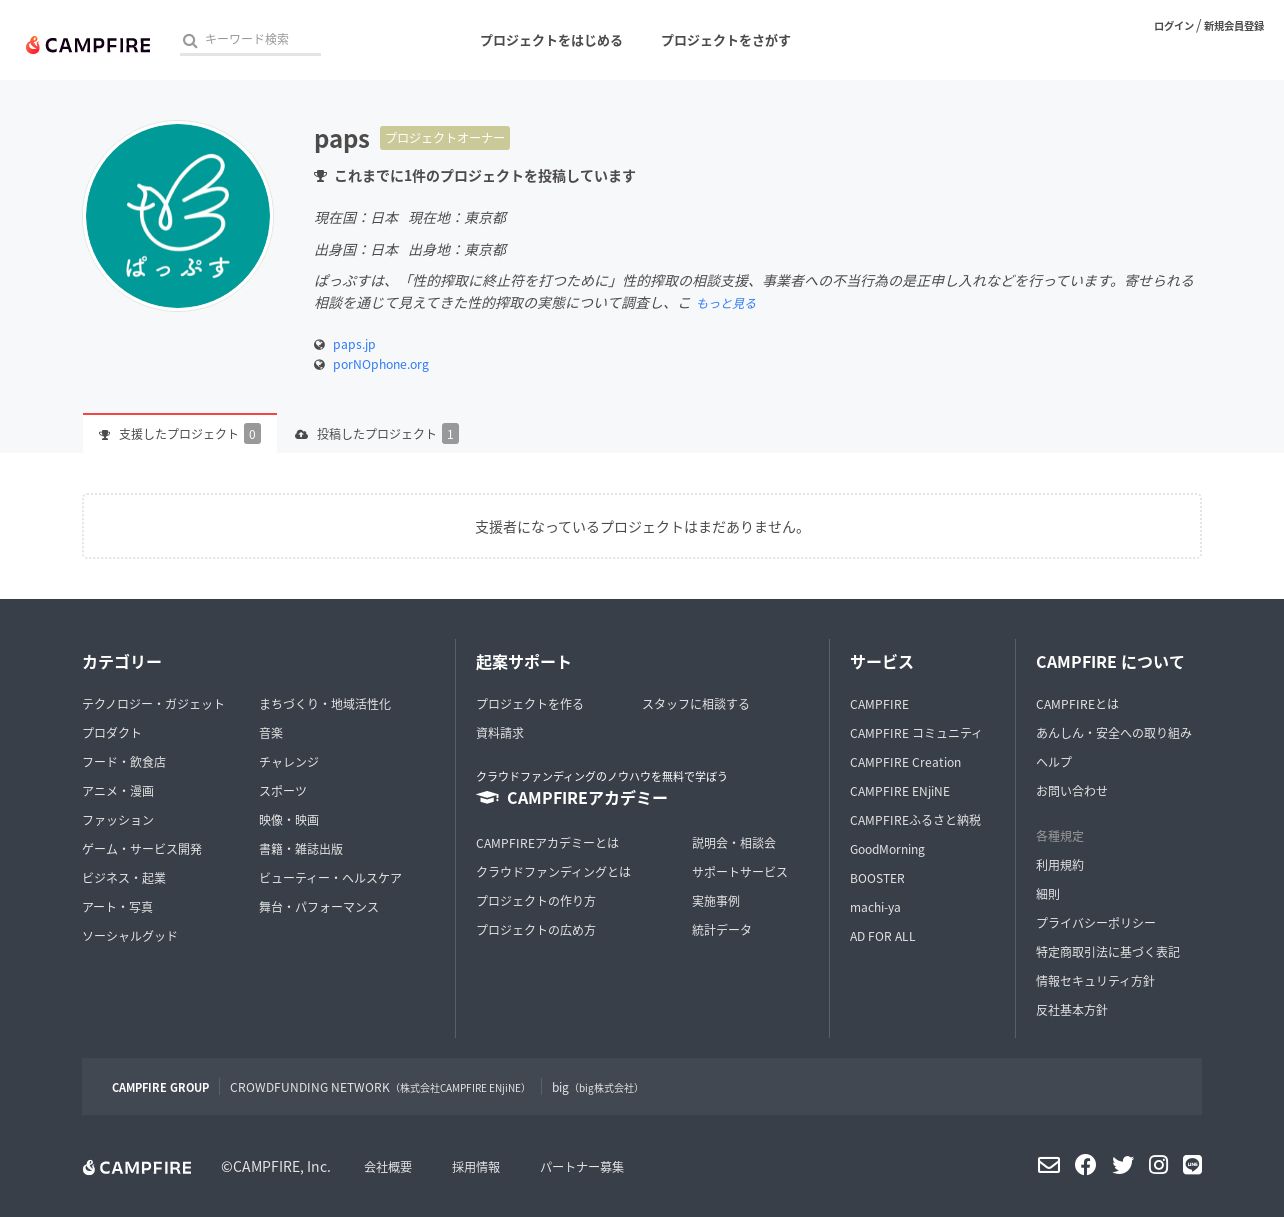
Task: Open クラウドファンディングとは link
Action: coord(553,872)
